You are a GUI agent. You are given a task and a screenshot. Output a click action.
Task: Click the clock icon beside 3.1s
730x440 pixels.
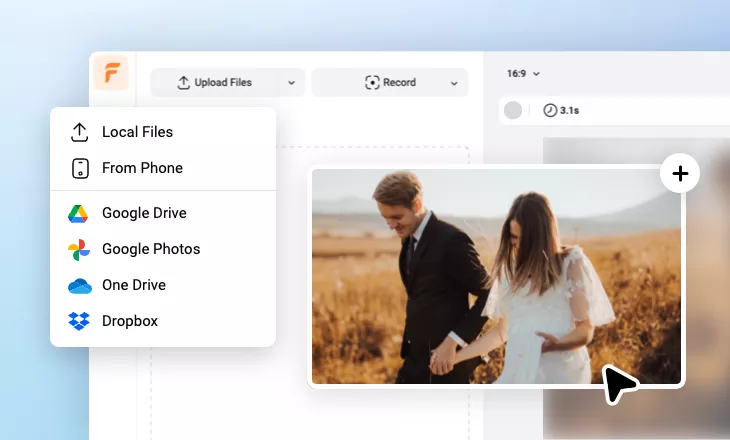click(550, 110)
